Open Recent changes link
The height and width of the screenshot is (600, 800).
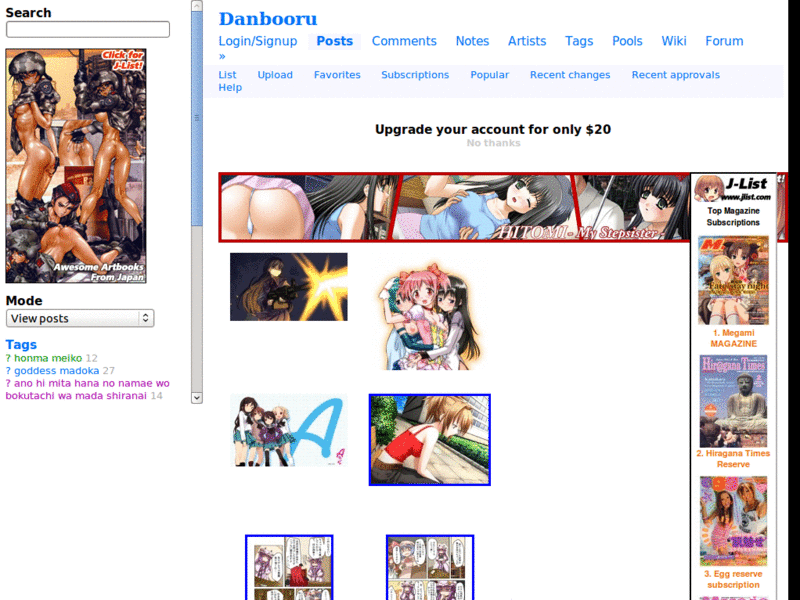pos(570,74)
